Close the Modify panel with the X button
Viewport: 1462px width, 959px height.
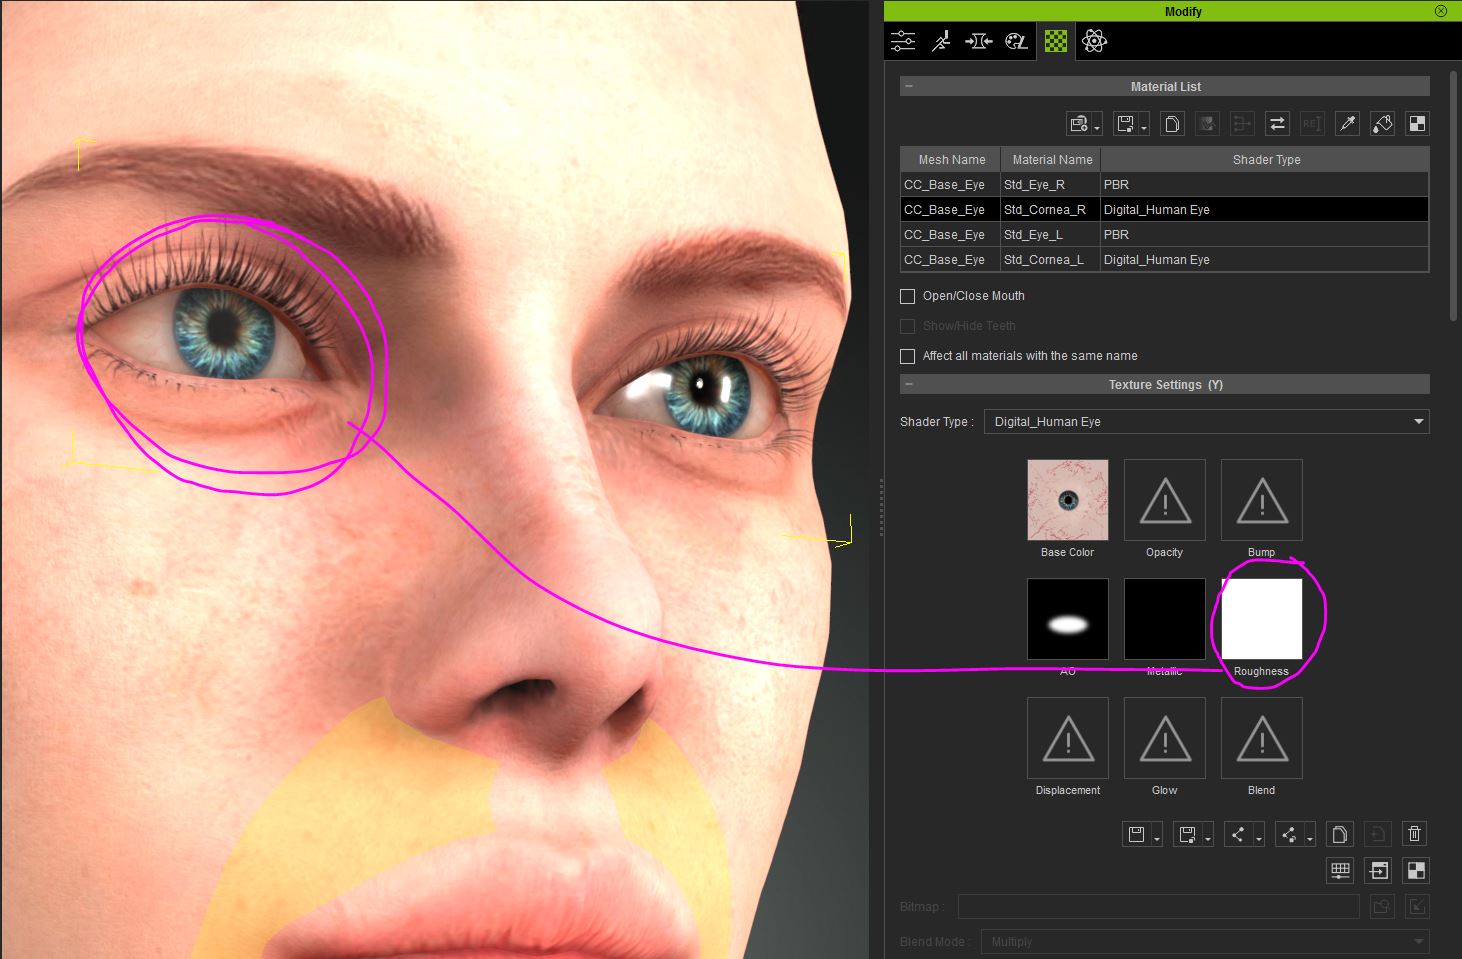point(1441,11)
